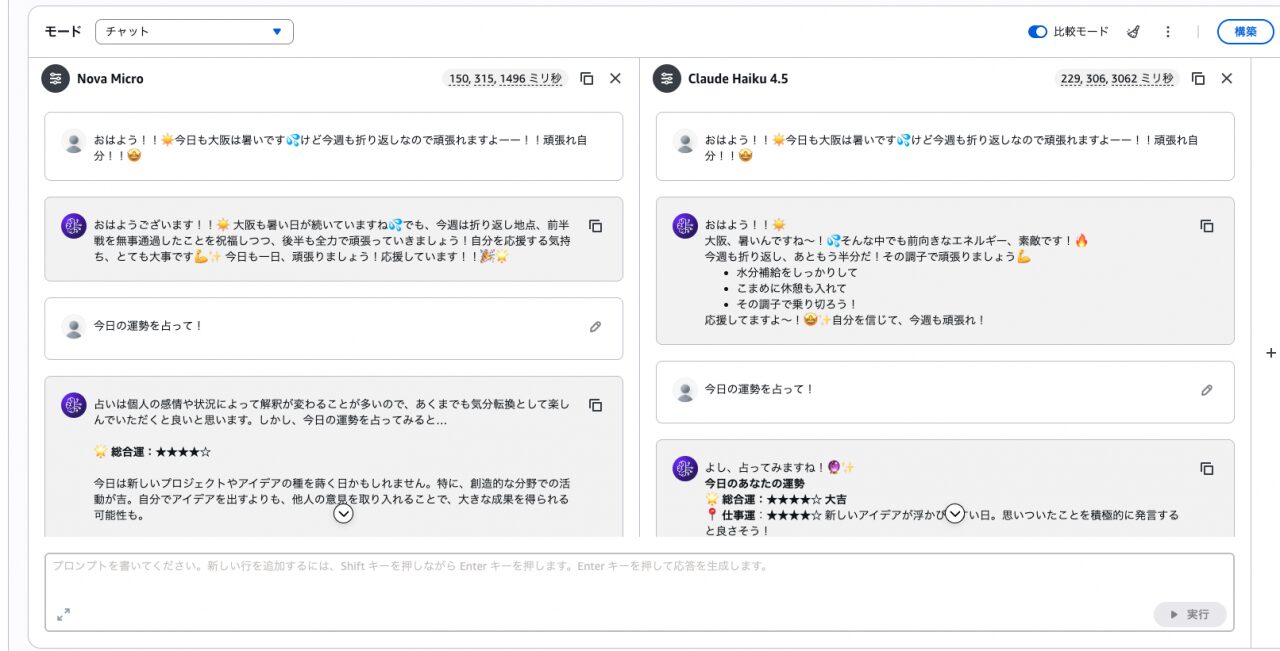
Task: Copy Nova Micro's おはようございます response
Action: [595, 226]
